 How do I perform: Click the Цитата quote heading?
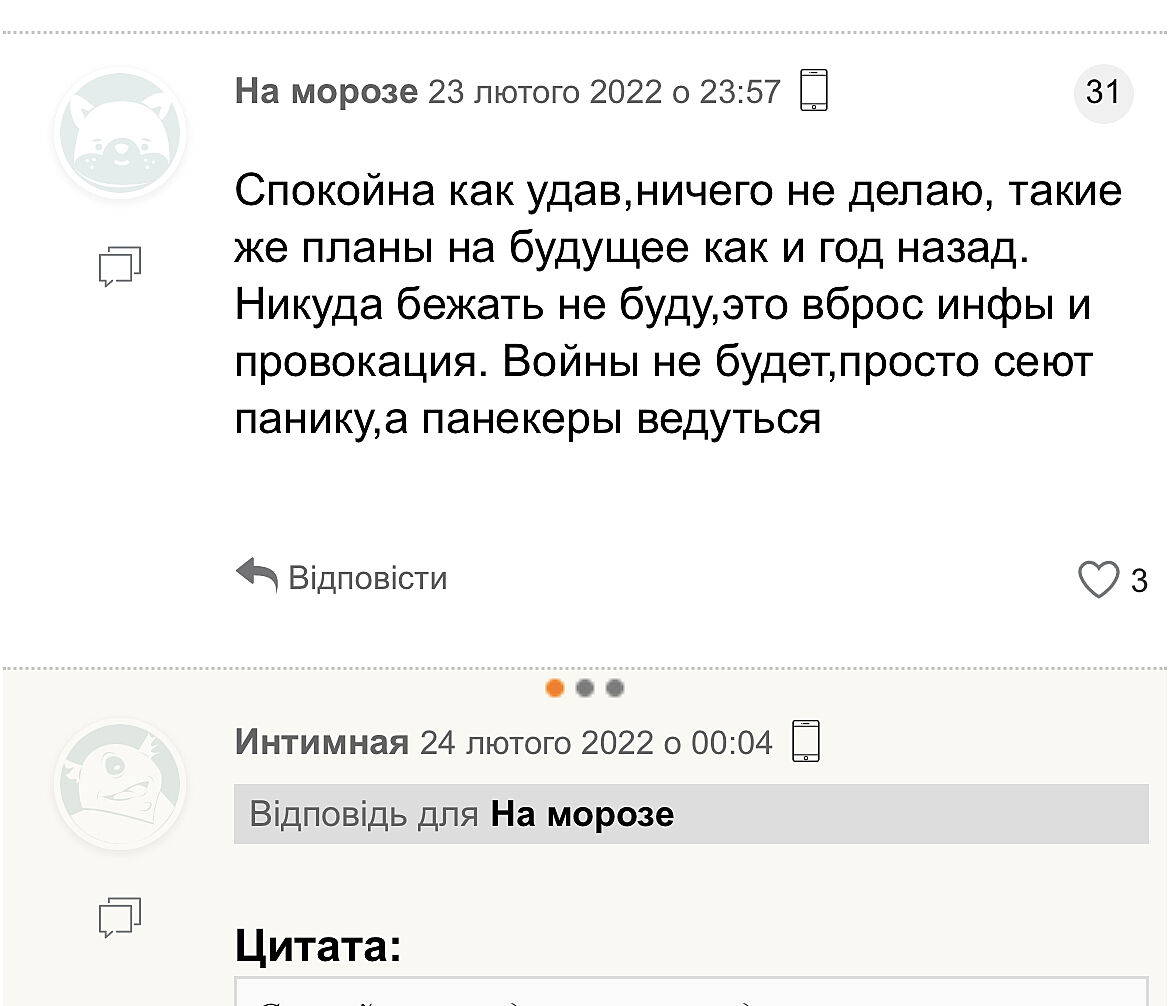pos(318,945)
